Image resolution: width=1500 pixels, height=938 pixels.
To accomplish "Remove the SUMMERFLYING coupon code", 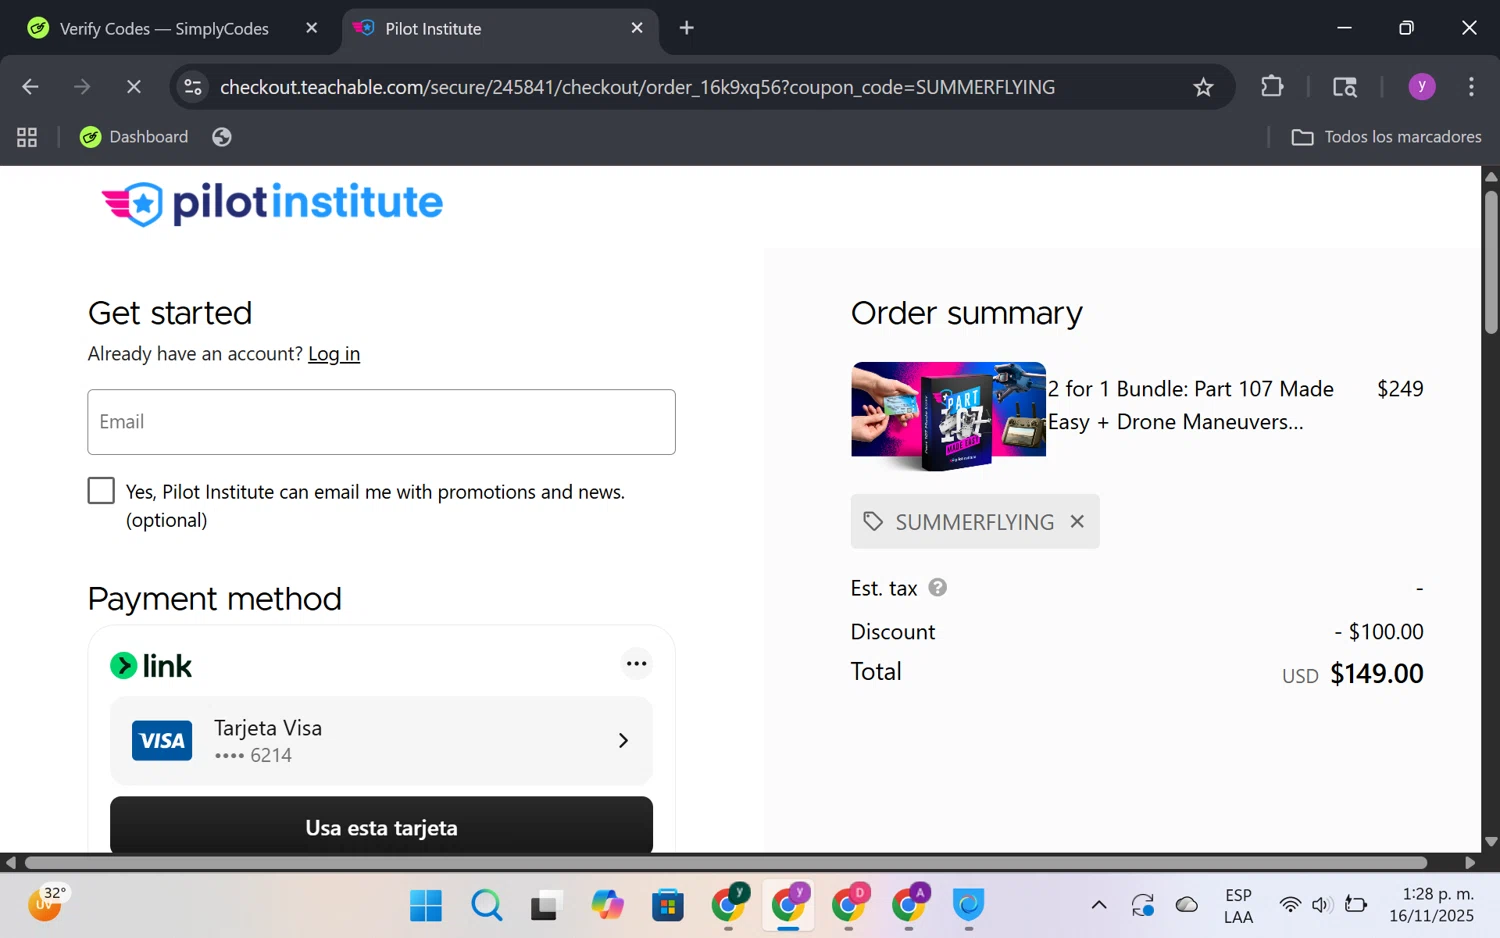I will pyautogui.click(x=1077, y=521).
